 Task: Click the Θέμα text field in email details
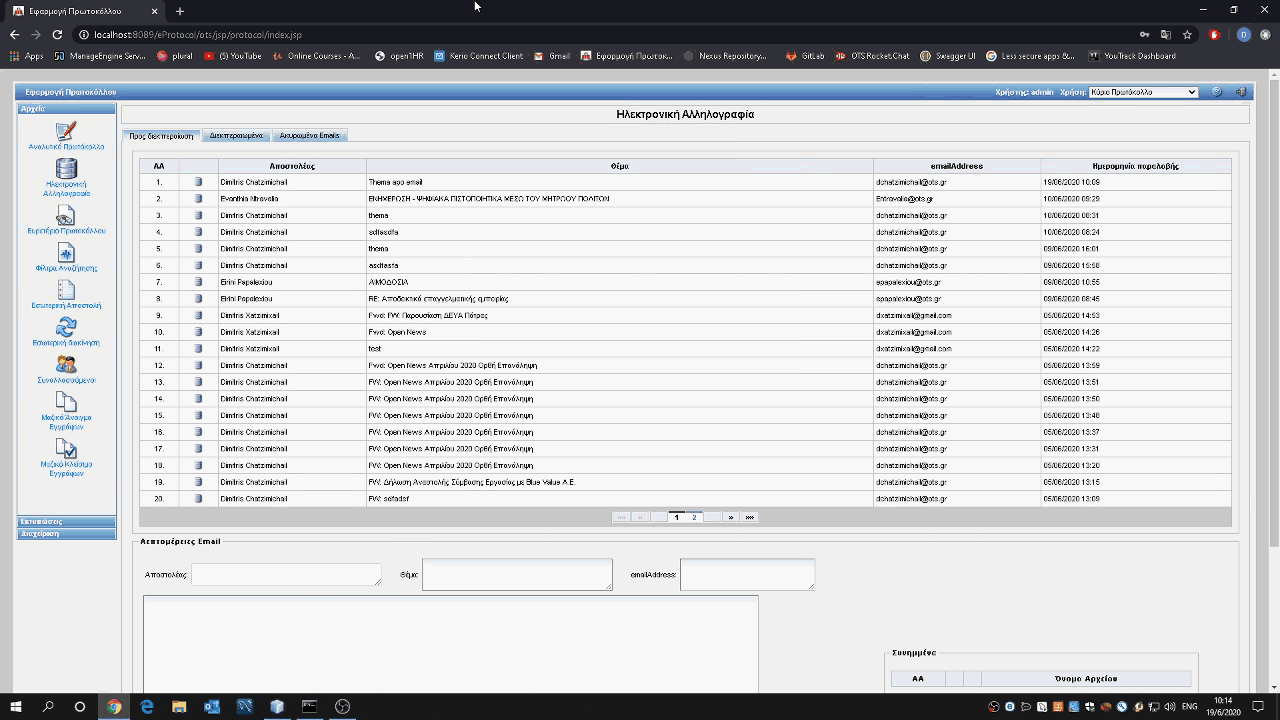[x=516, y=575]
